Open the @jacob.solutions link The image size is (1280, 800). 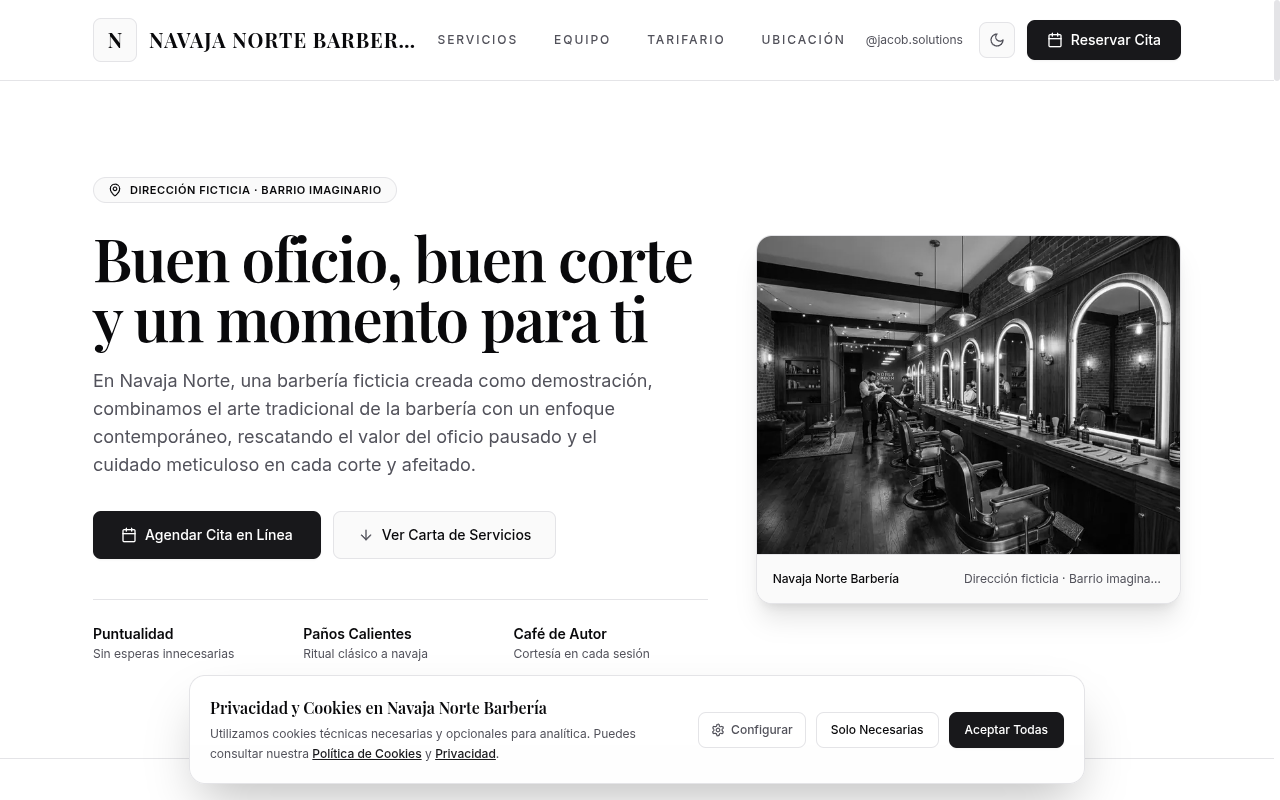914,40
